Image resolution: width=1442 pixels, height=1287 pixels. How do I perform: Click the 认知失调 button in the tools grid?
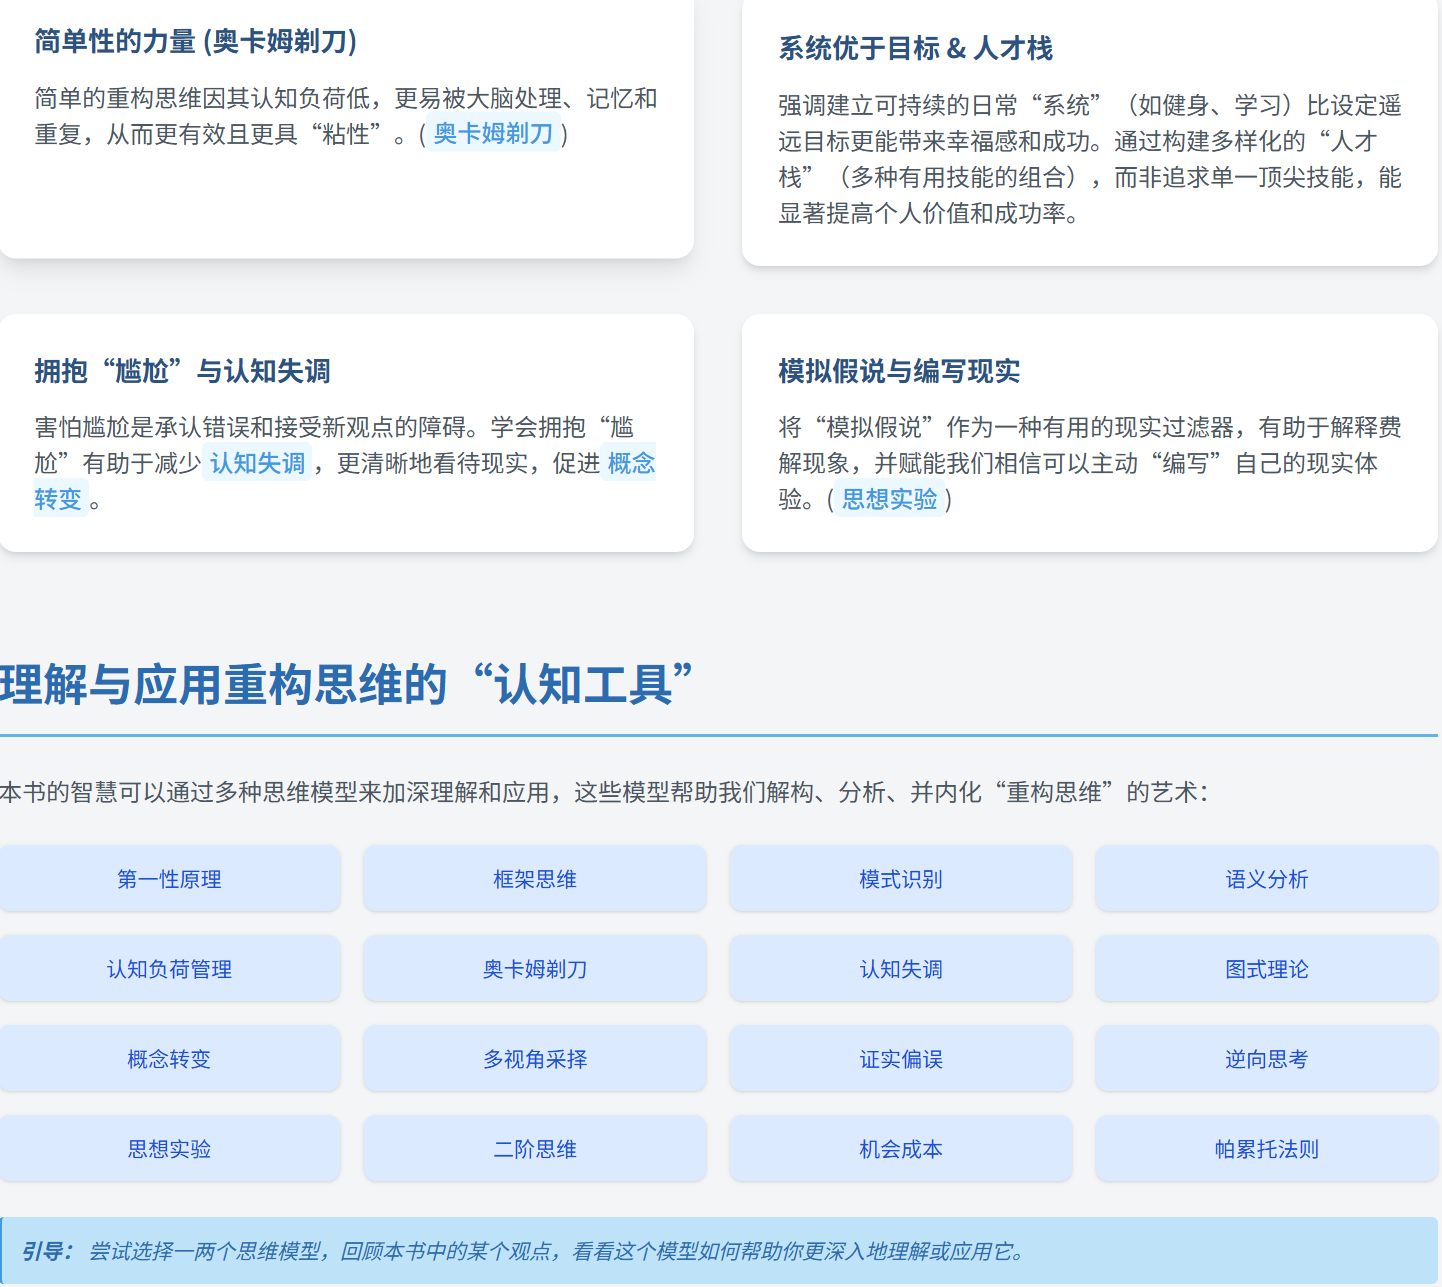pyautogui.click(x=900, y=969)
